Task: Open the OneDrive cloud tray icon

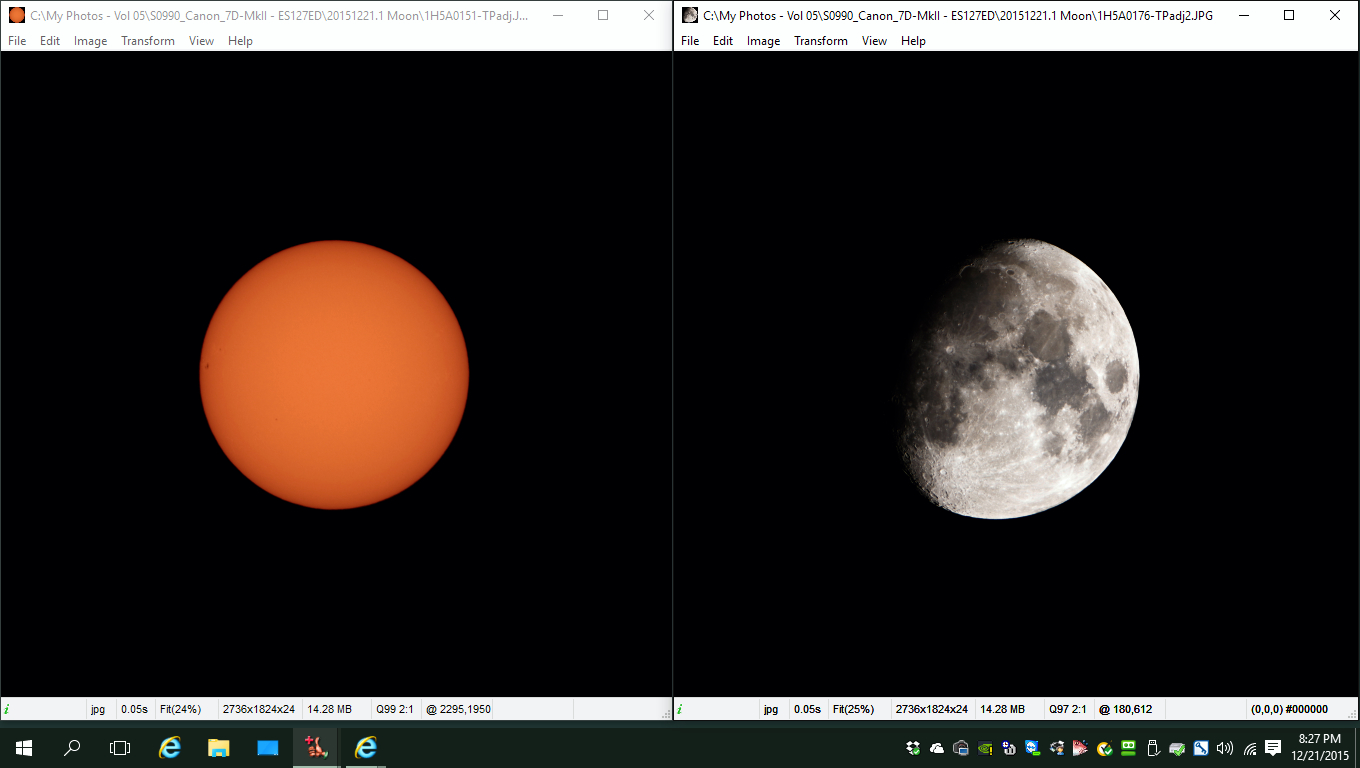Action: 937,748
